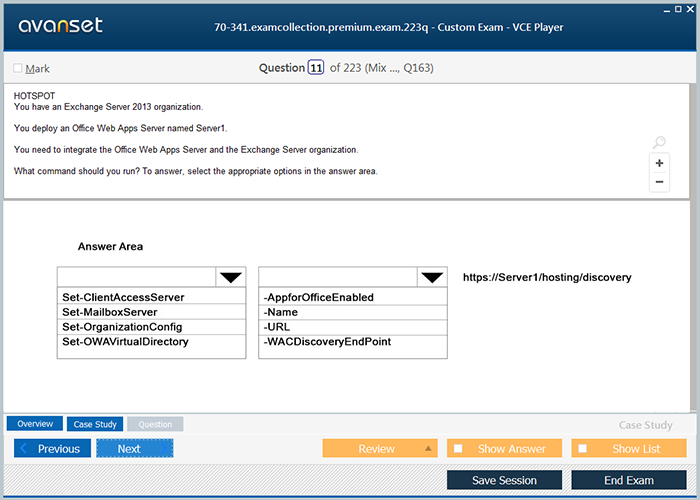Enable the Show List checkbox
700x500 pixels.
click(x=583, y=449)
